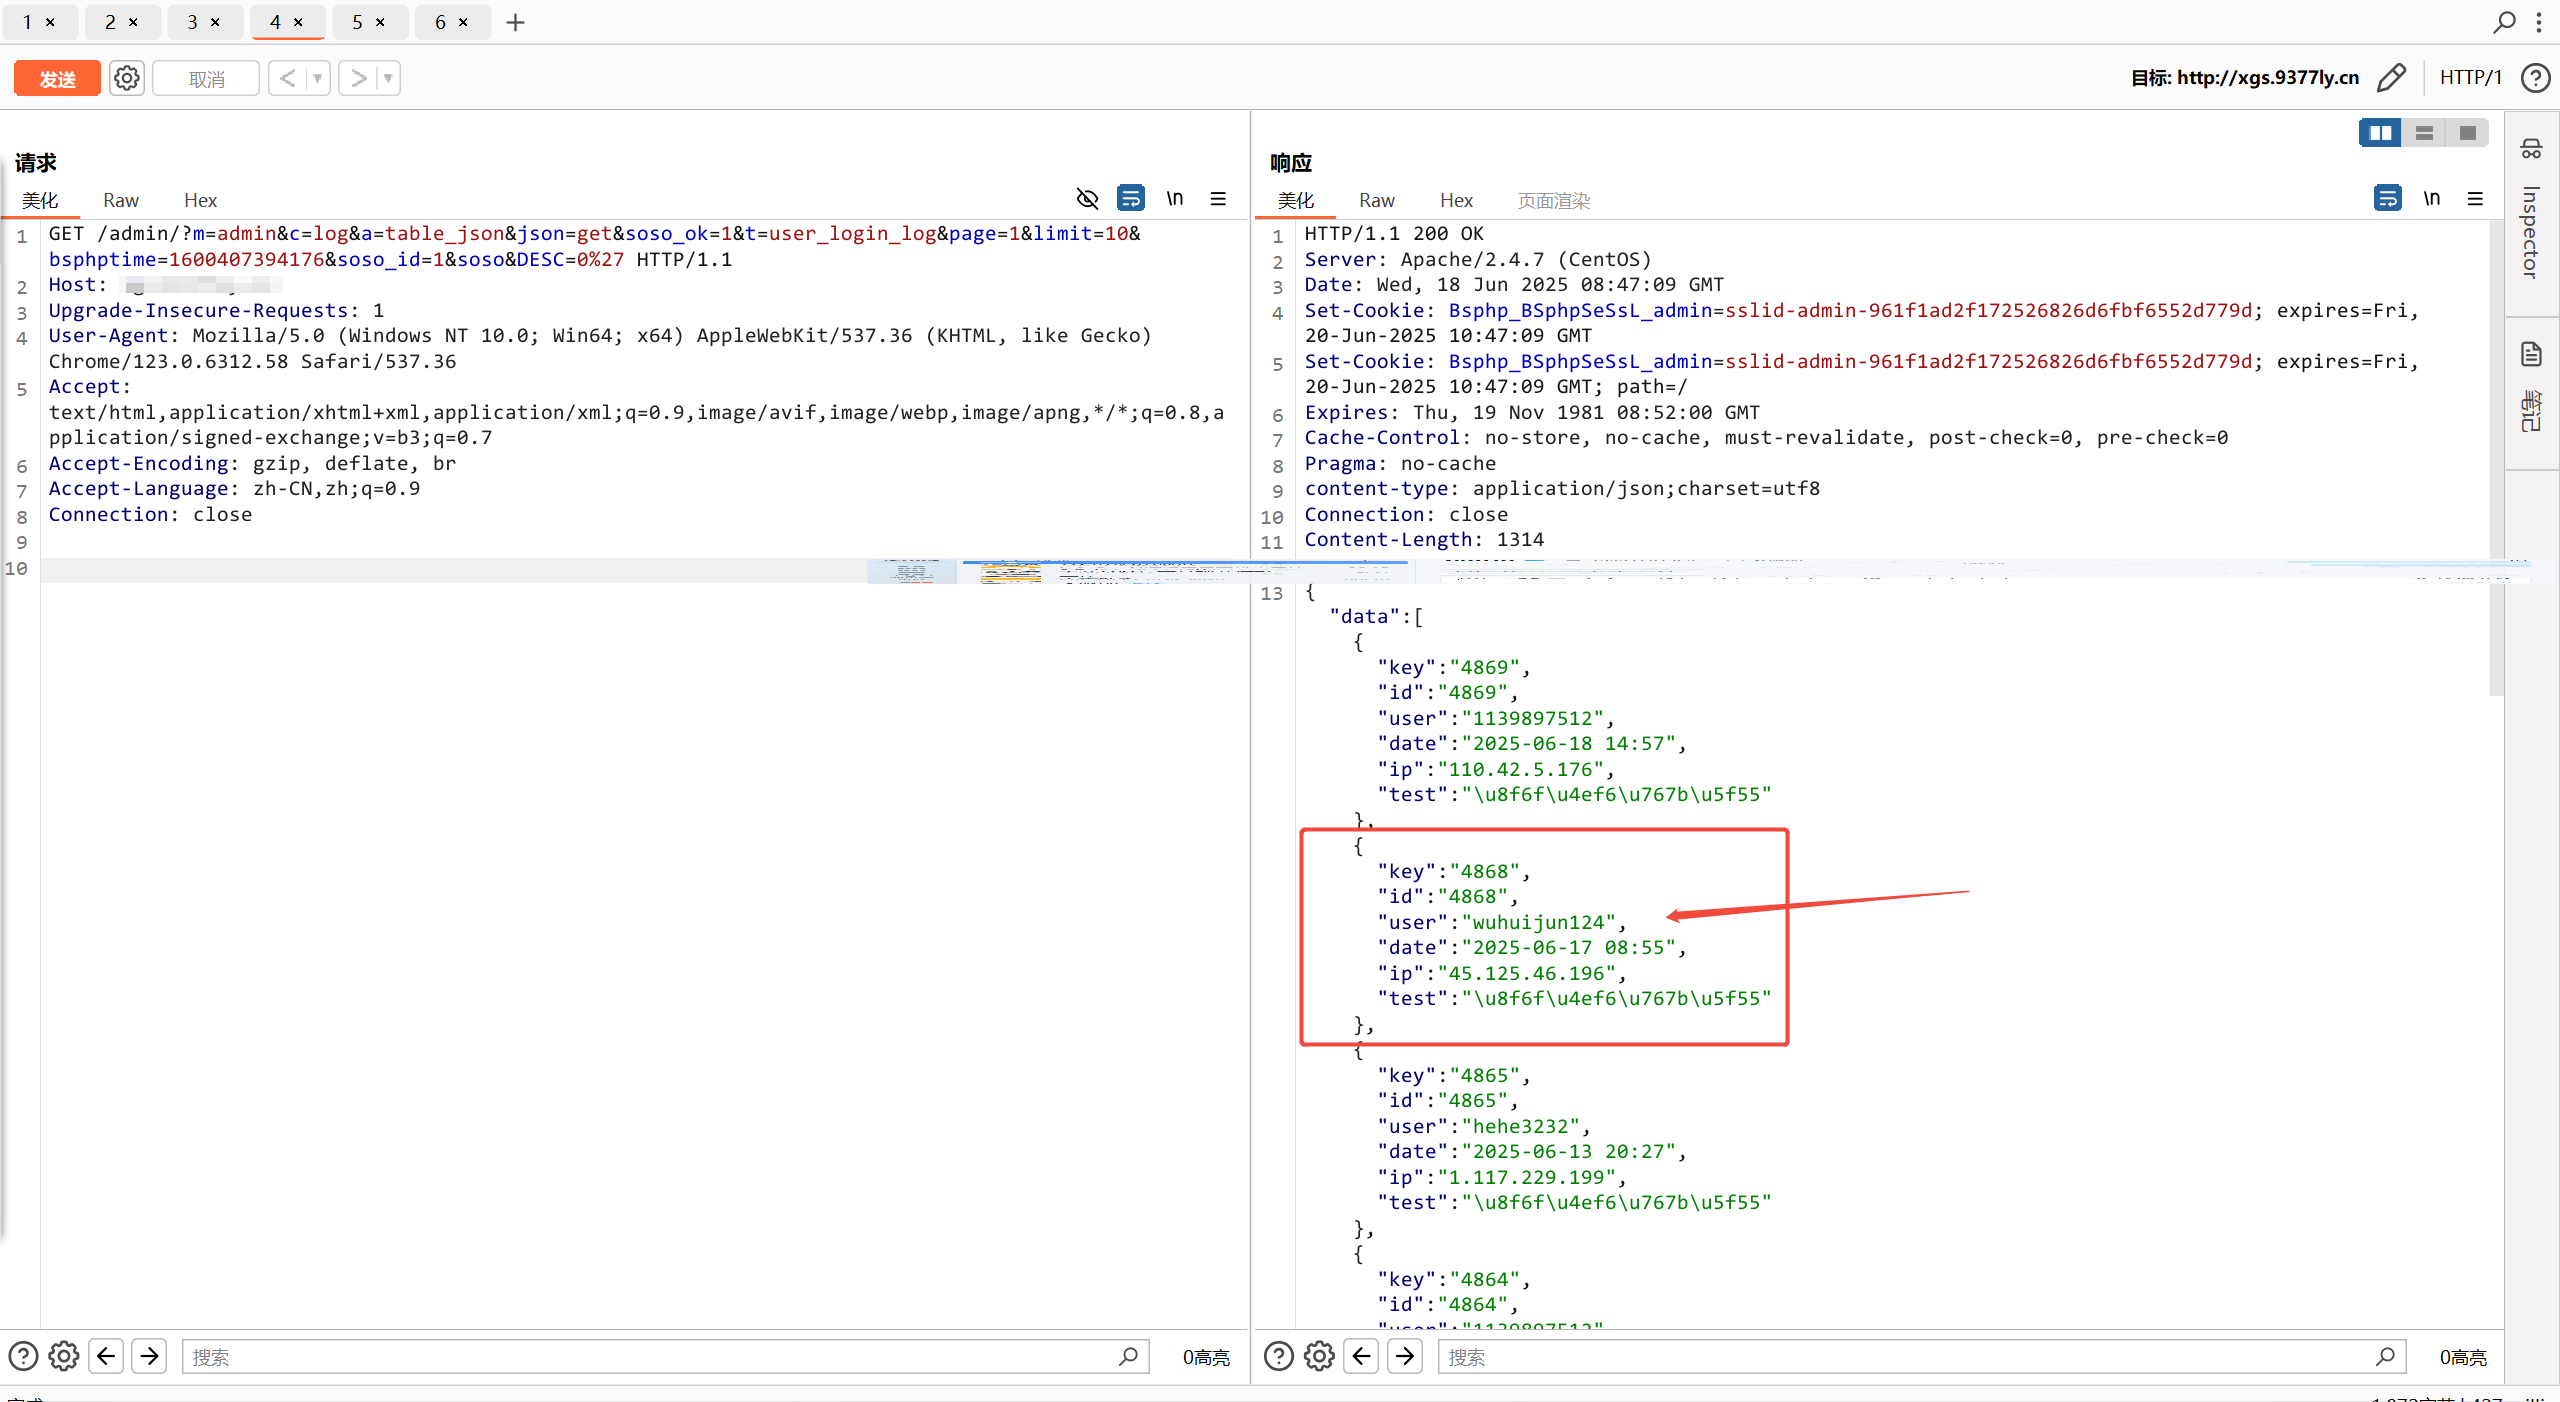Click response previous match arrow
Screen dimensions: 2560x1402
(x=1362, y=1356)
